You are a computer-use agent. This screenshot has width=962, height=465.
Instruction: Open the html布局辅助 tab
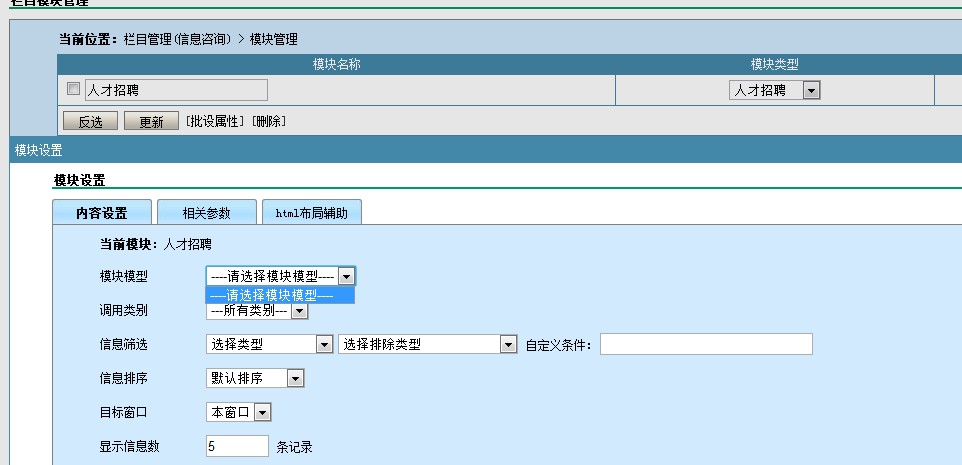[x=311, y=213]
